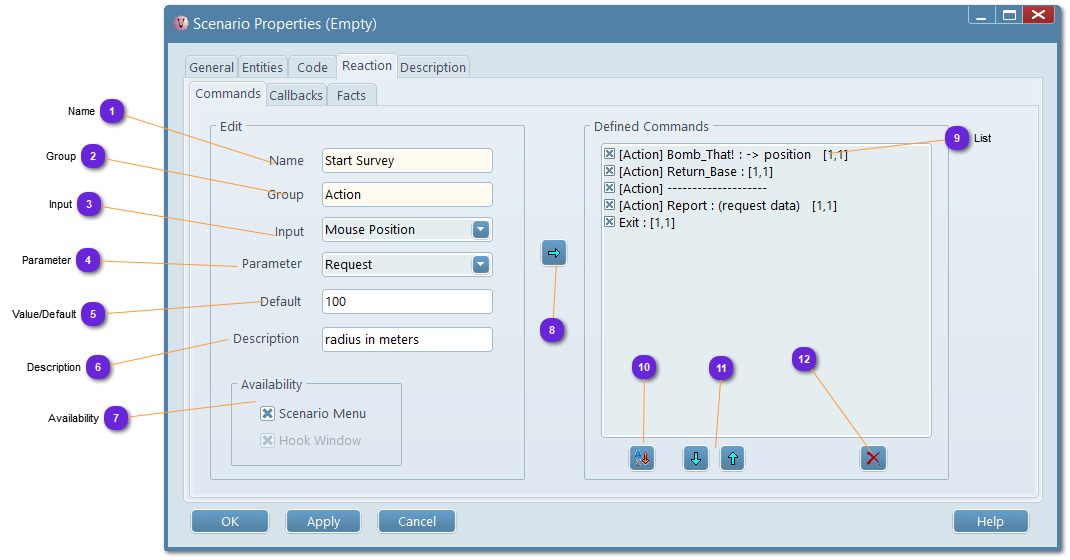Expand the Parameter dropdown showing Request

tap(481, 265)
